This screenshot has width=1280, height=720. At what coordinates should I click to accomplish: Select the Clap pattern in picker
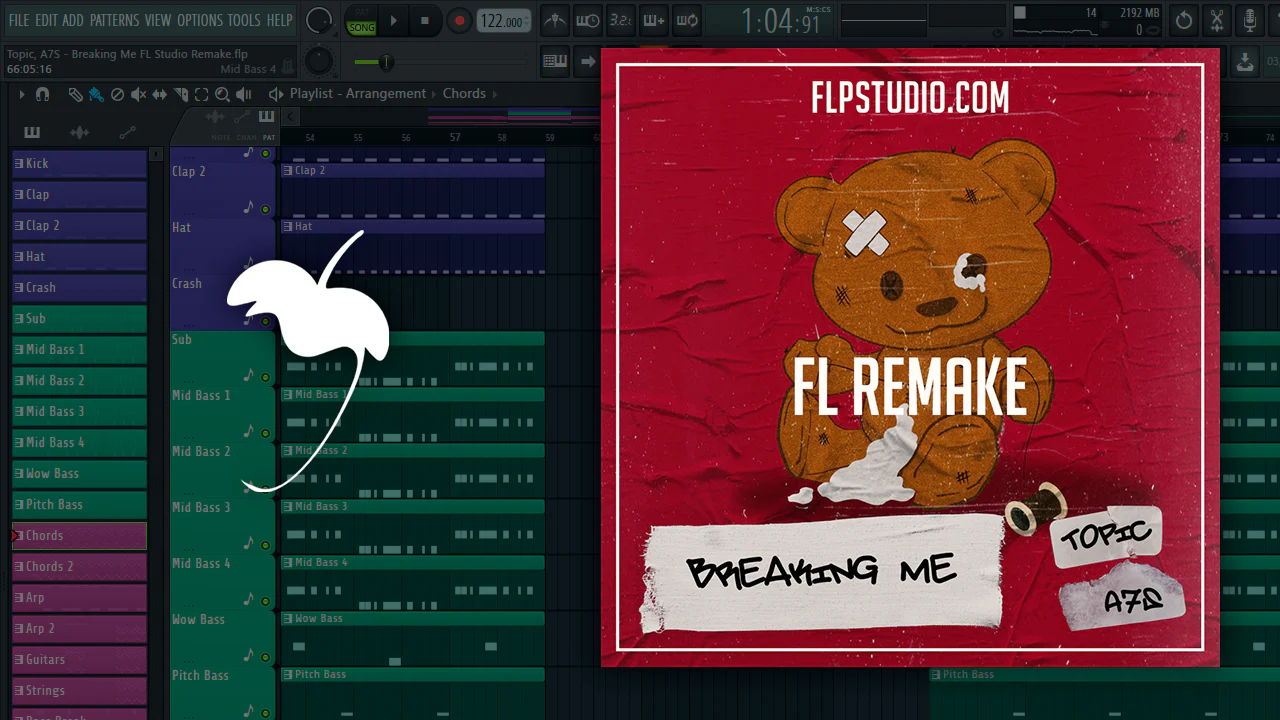79,195
